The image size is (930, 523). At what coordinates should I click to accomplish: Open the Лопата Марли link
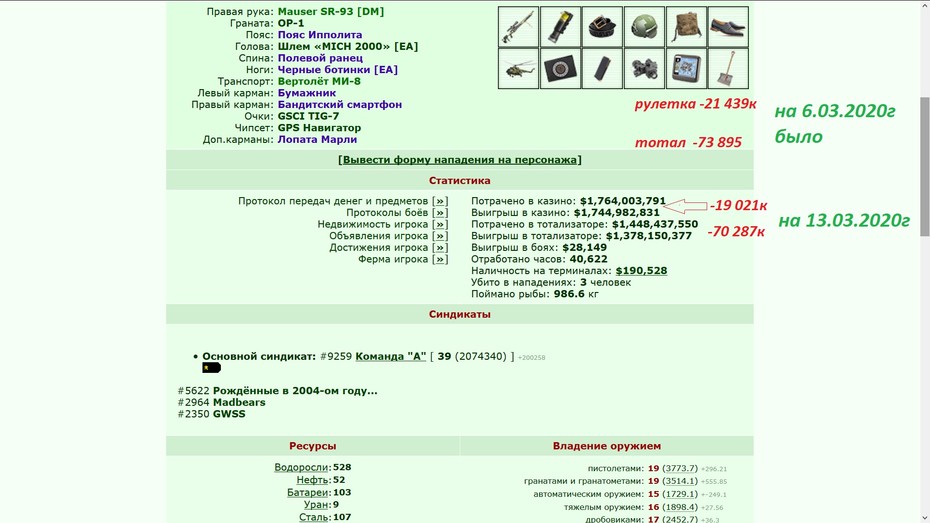pos(317,139)
